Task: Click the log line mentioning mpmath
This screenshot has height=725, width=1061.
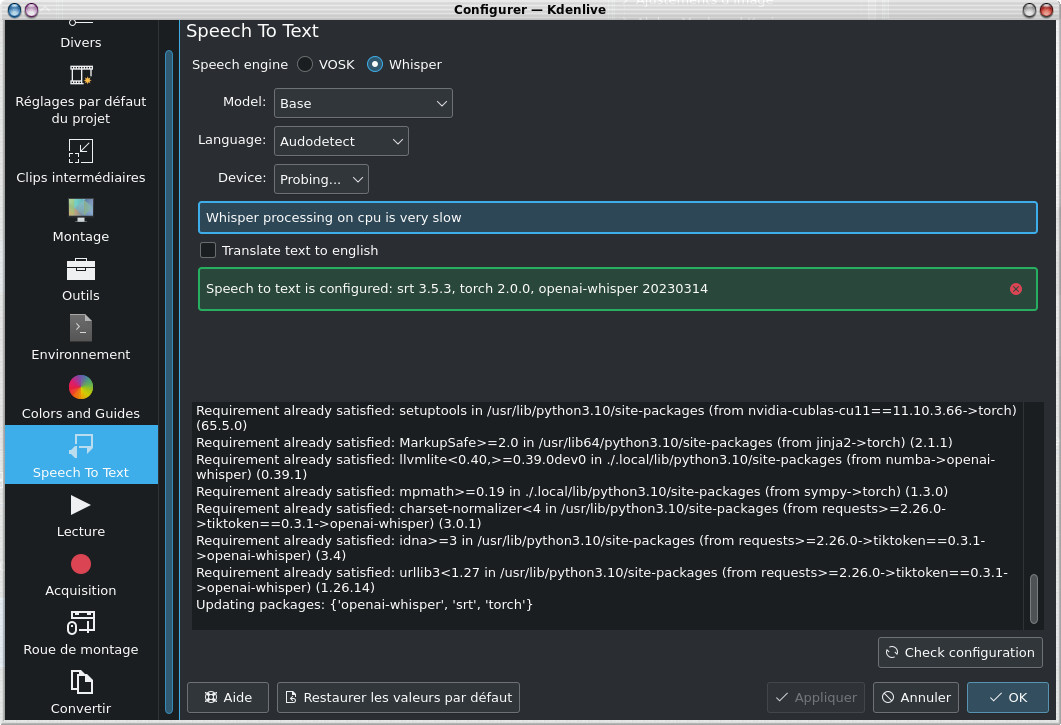Action: tap(572, 491)
